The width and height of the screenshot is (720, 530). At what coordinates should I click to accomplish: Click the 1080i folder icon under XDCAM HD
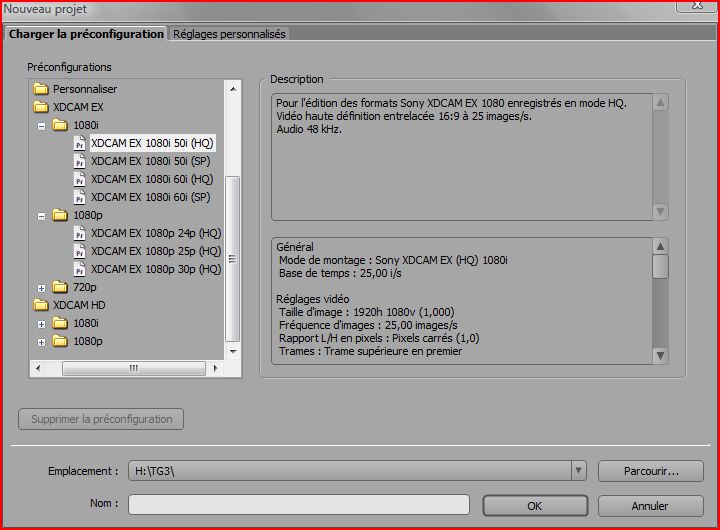click(x=60, y=323)
